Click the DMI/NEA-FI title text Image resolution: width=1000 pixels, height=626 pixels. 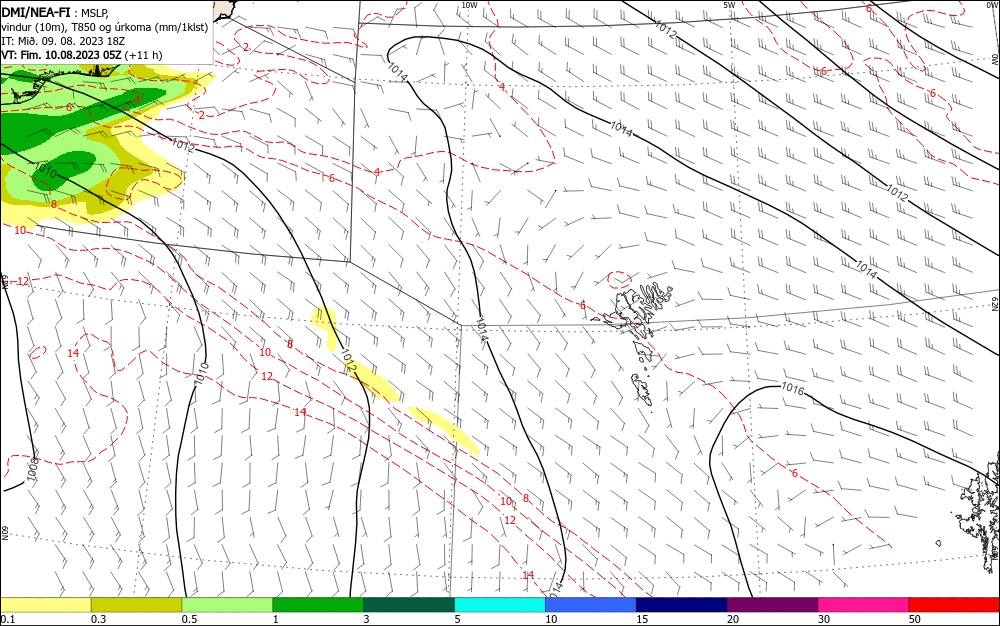[36, 11]
